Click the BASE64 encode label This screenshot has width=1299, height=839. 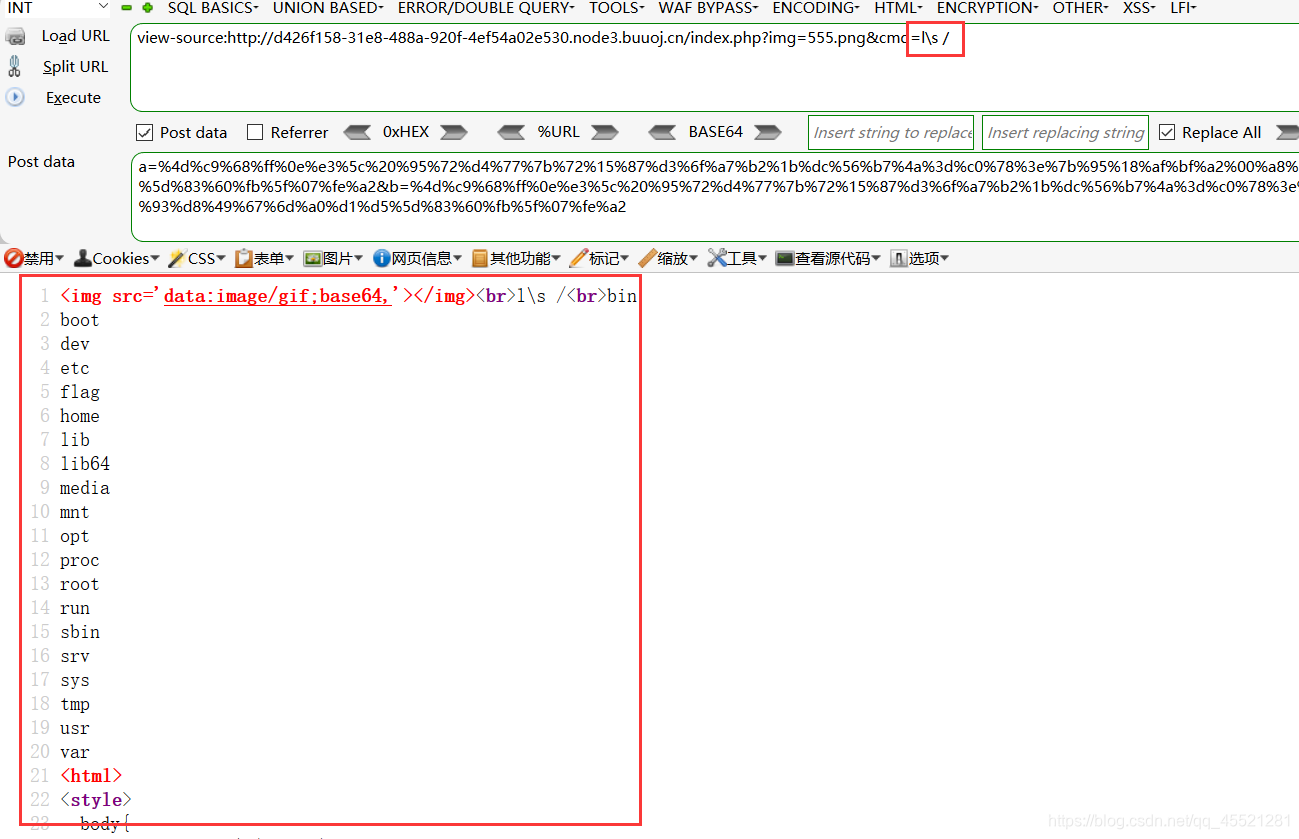715,132
